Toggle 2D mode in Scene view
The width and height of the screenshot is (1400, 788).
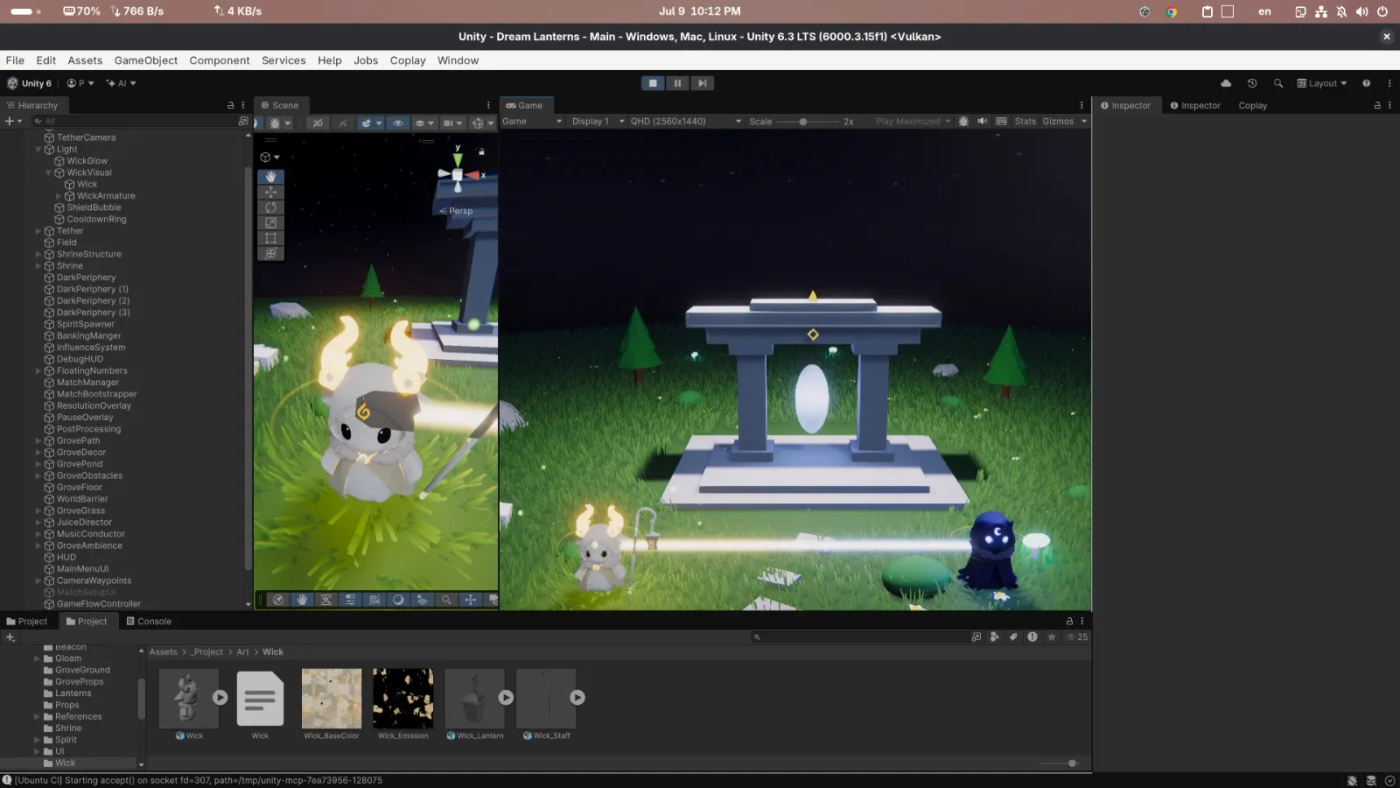[x=317, y=123]
